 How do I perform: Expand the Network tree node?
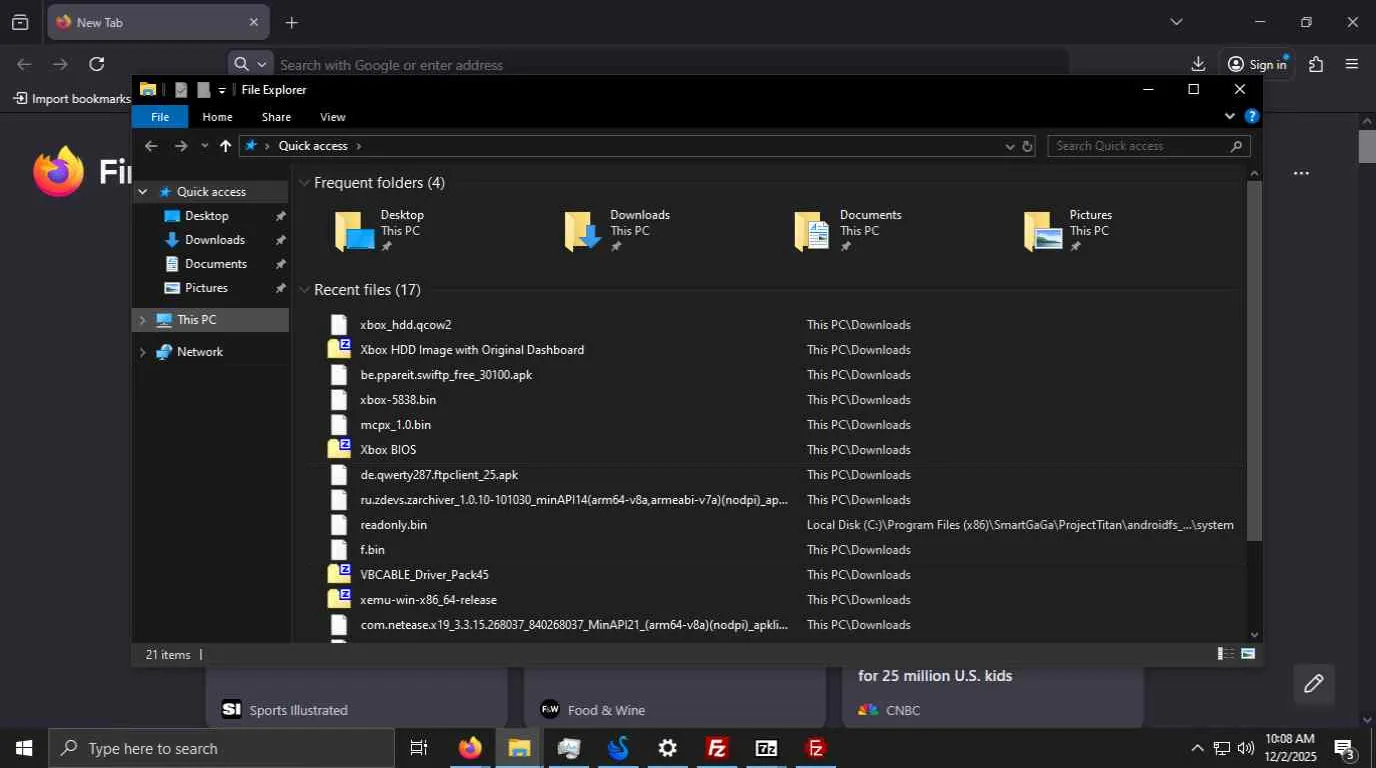143,352
